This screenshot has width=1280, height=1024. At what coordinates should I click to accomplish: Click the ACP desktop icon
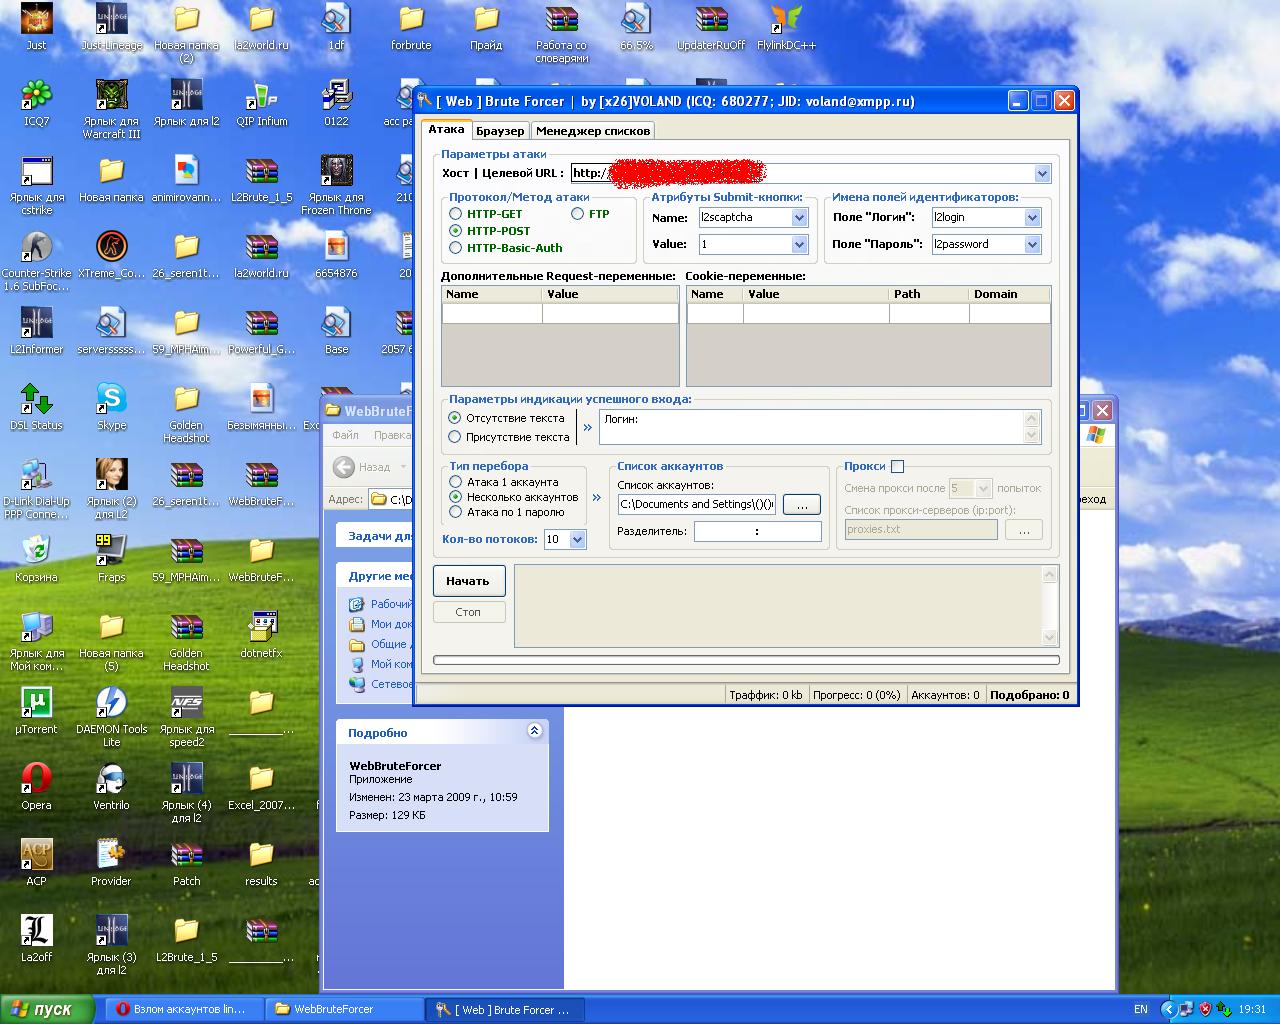pyautogui.click(x=37, y=863)
